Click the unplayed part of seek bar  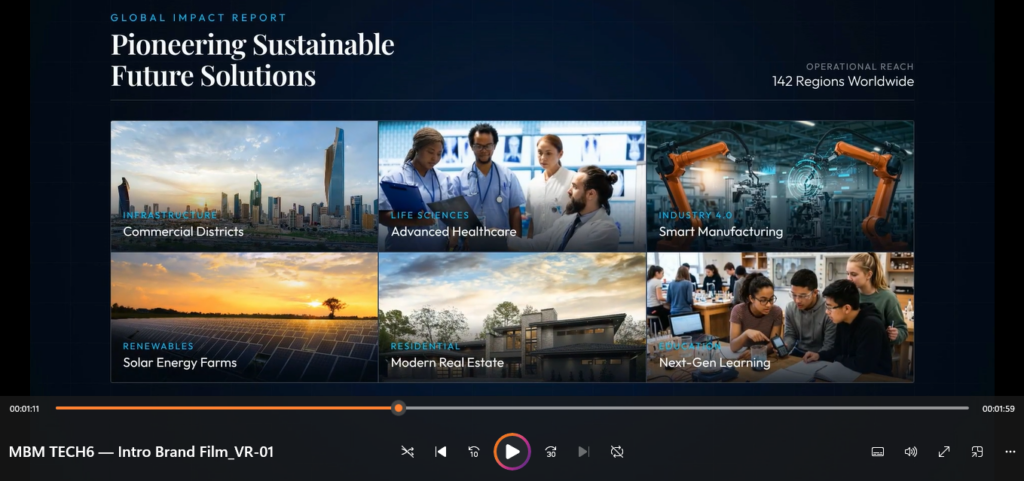tap(686, 409)
